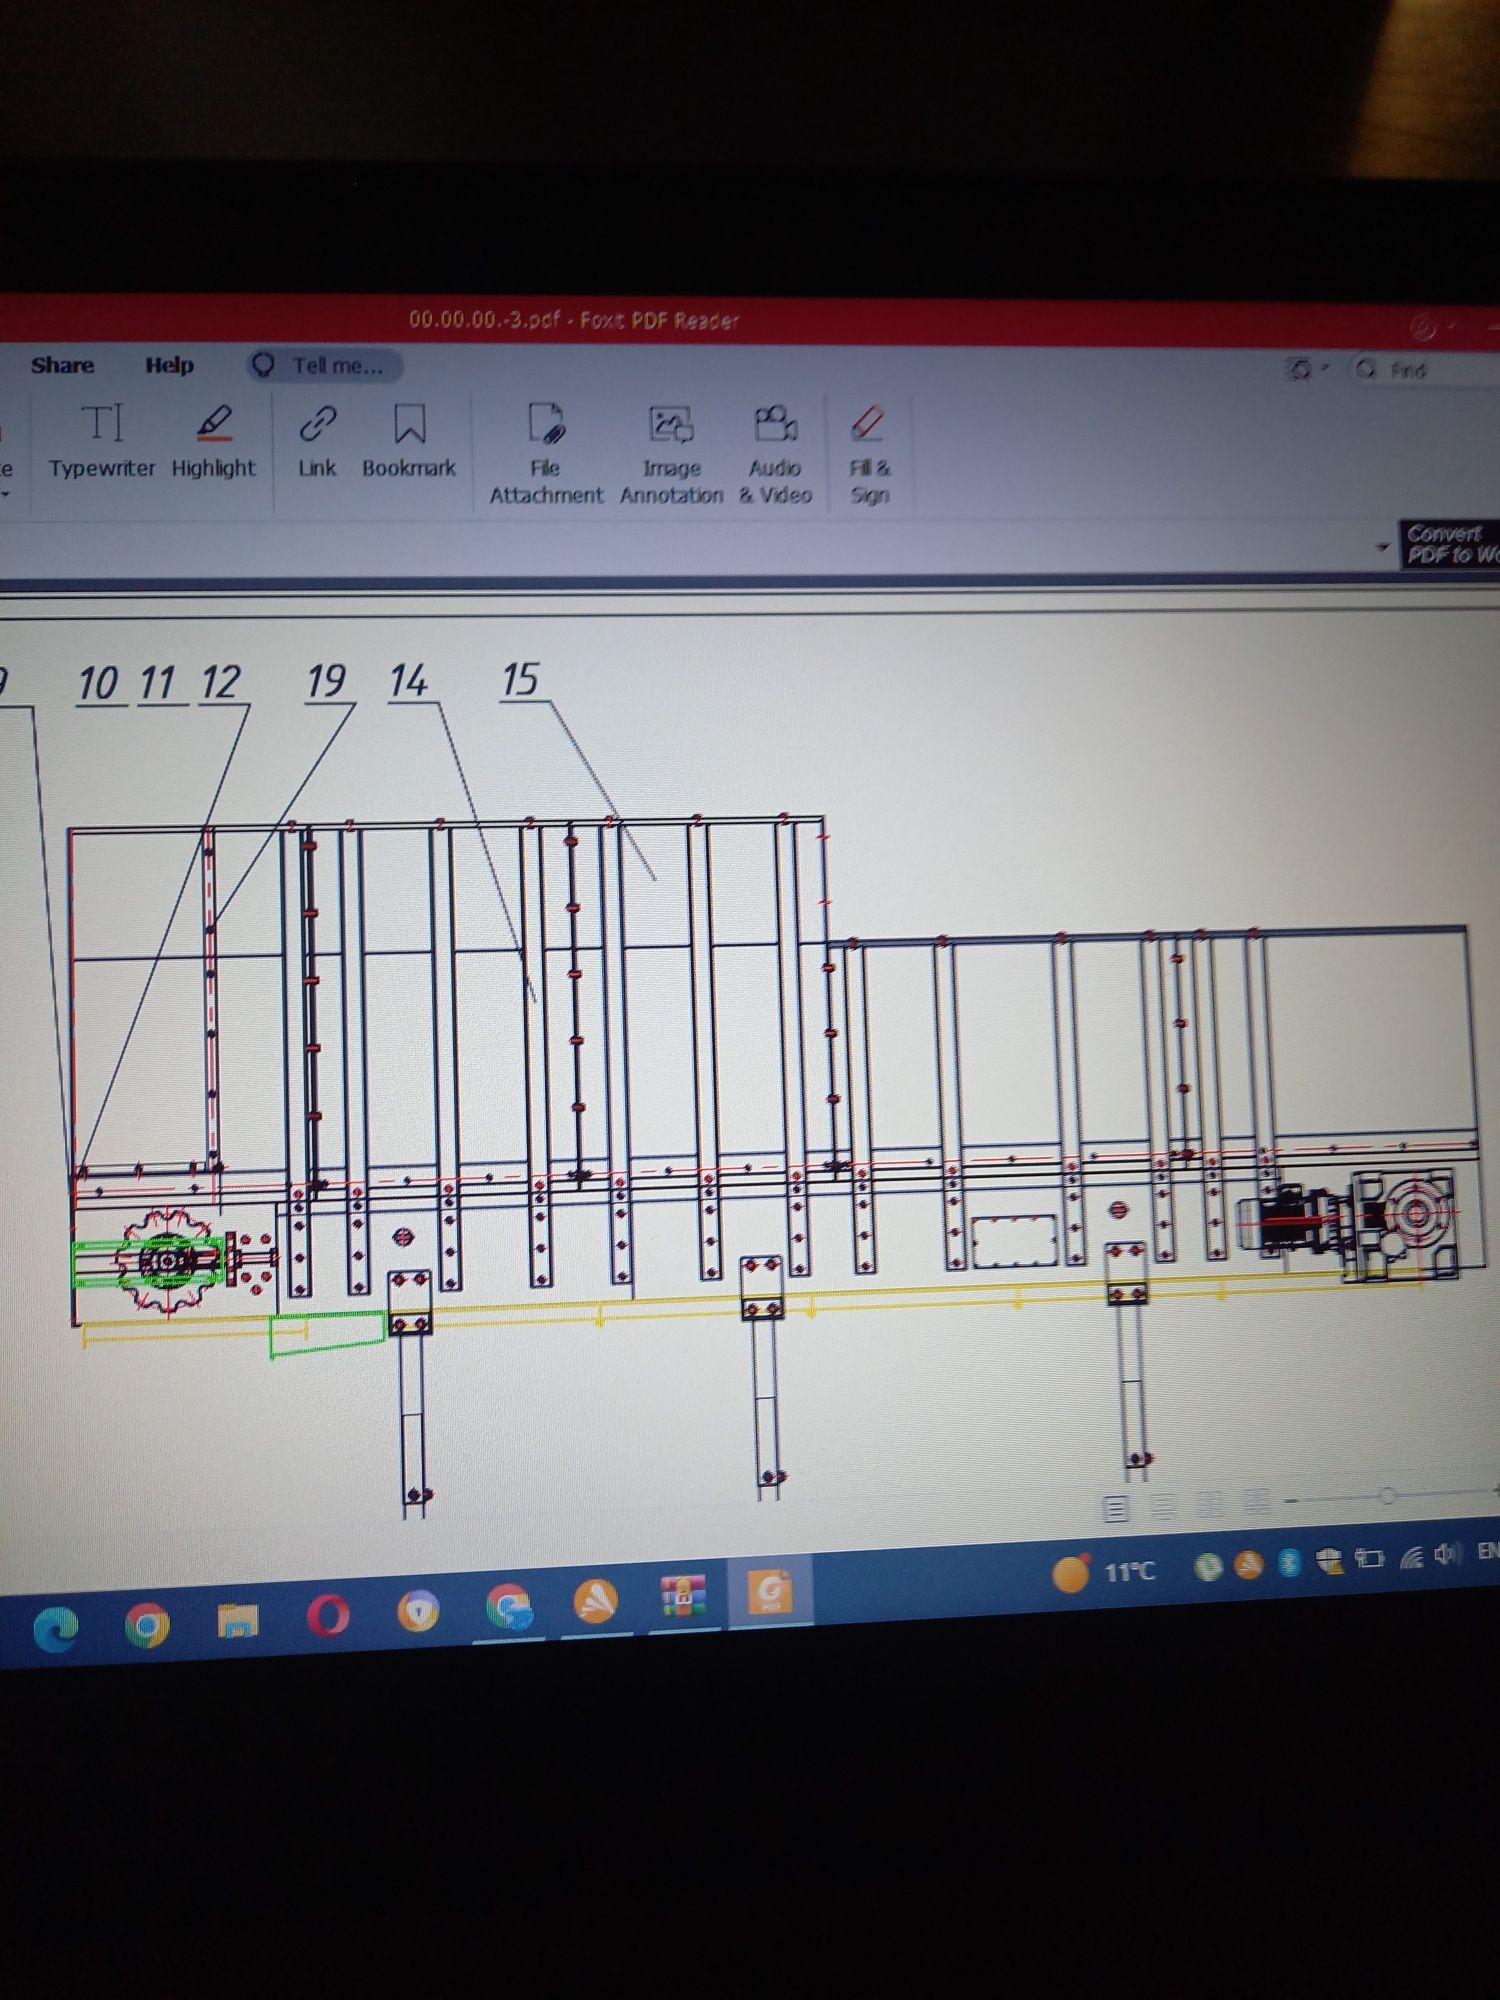Click part number 11 in the drawing
The height and width of the screenshot is (2000, 1500).
(158, 683)
